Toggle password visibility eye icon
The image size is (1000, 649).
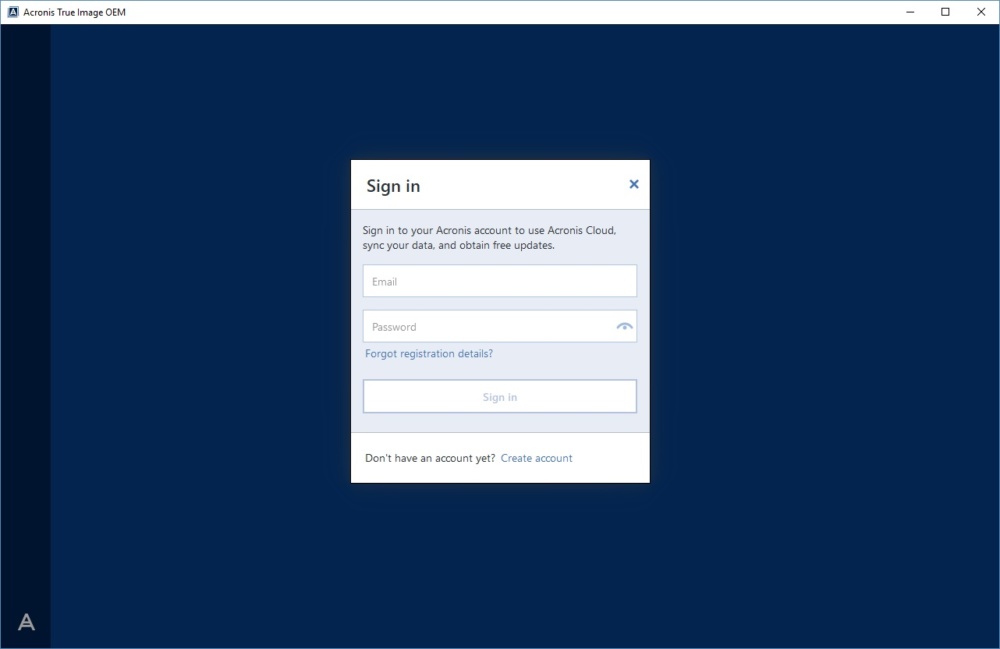[x=624, y=326]
